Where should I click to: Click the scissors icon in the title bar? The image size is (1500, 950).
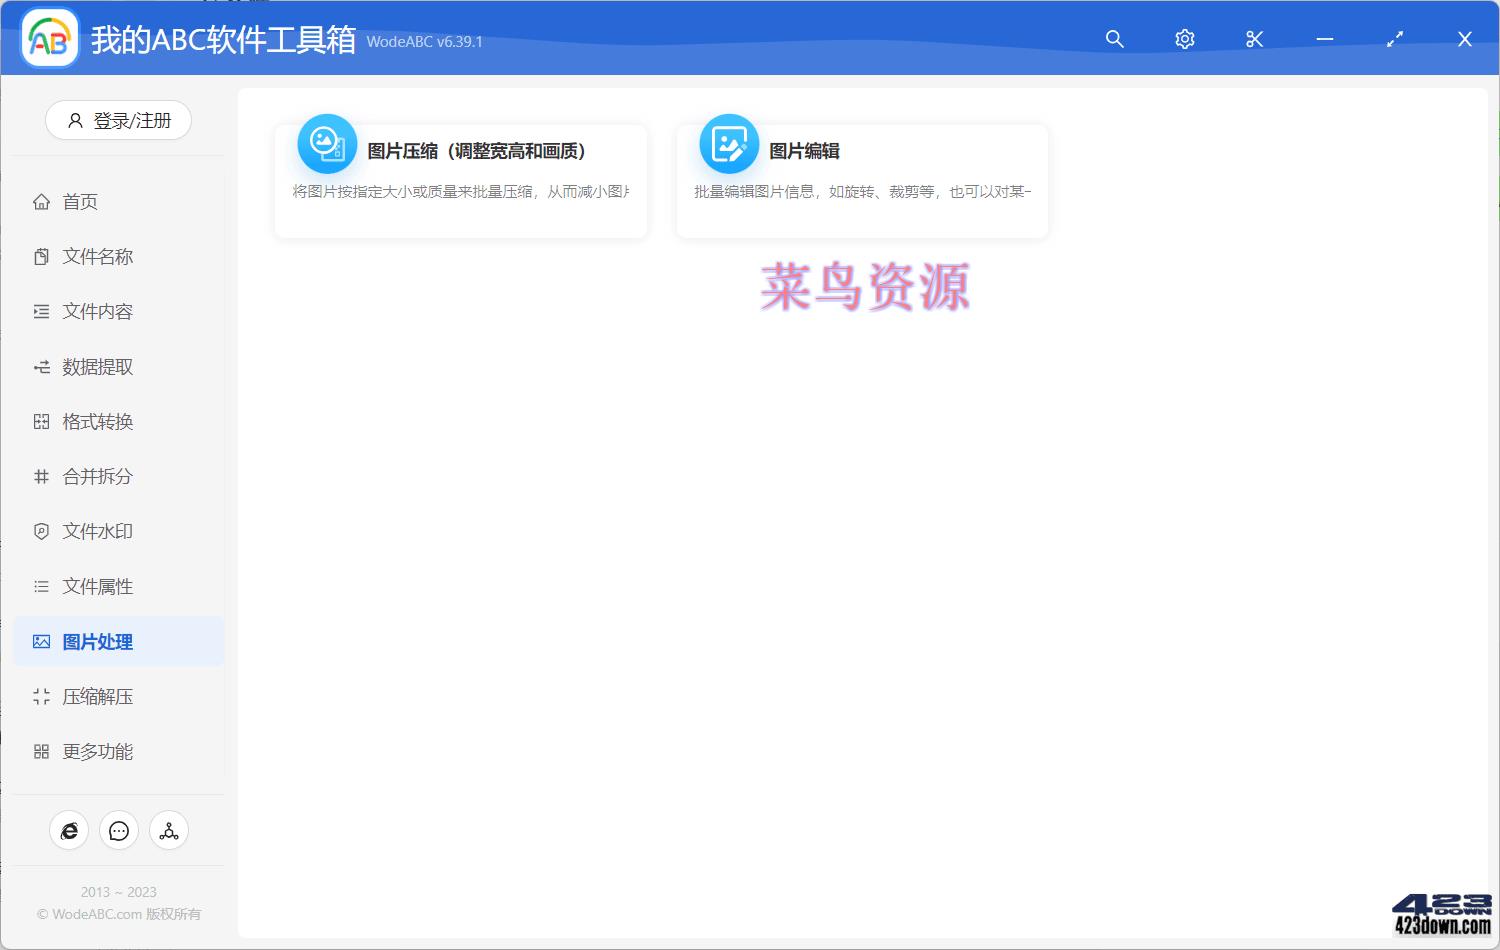(1254, 39)
